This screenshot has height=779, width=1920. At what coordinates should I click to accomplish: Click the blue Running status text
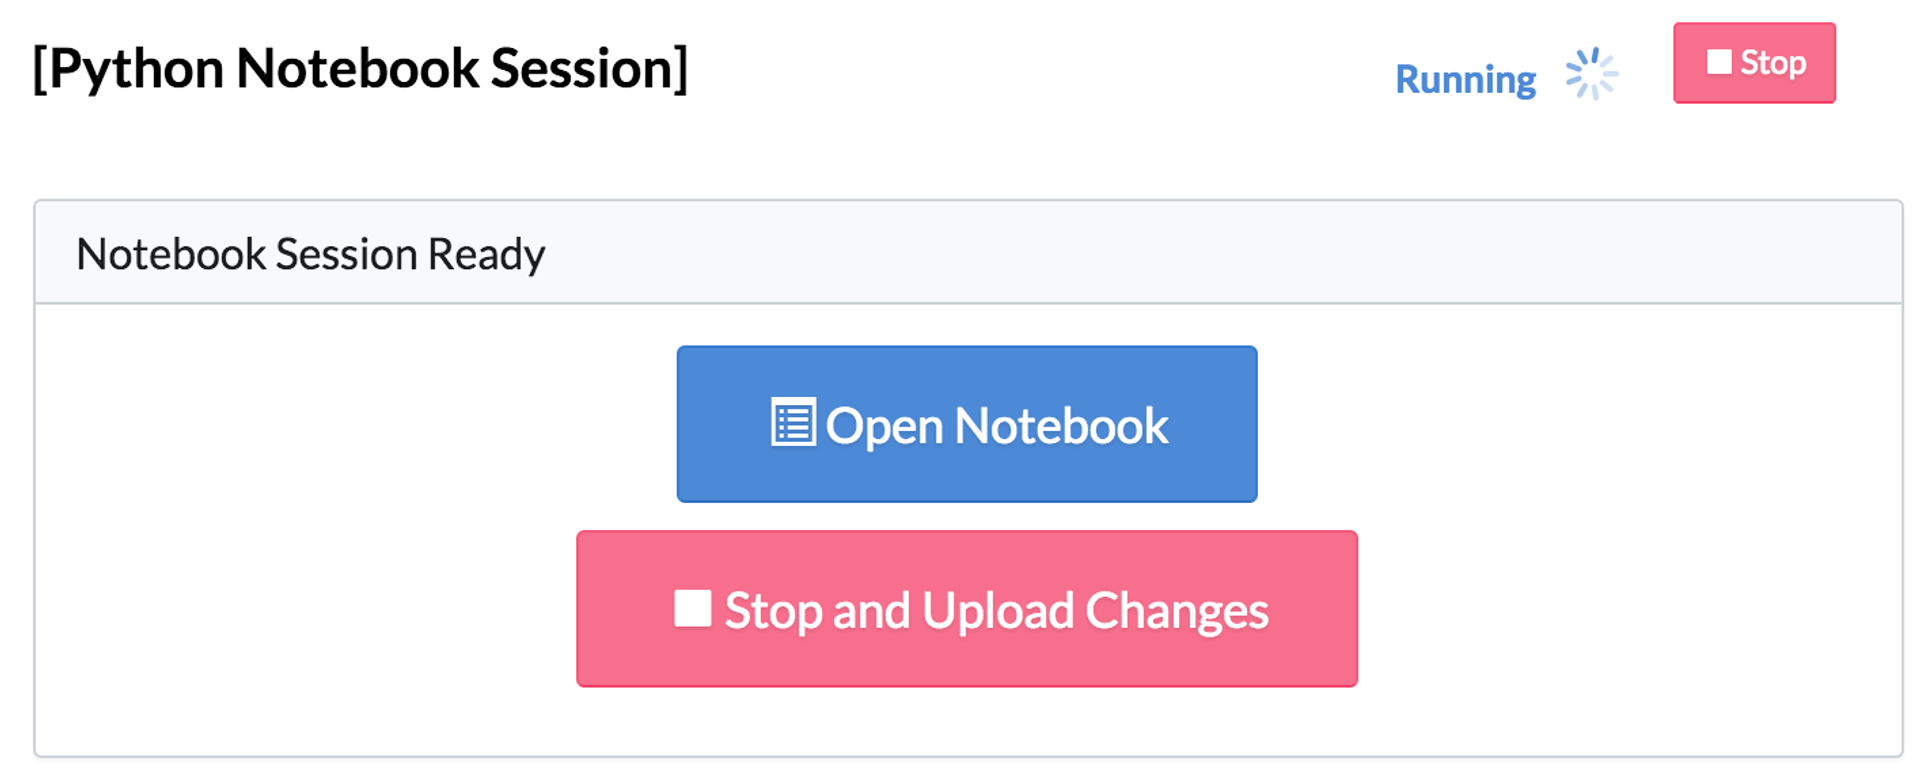(1465, 77)
